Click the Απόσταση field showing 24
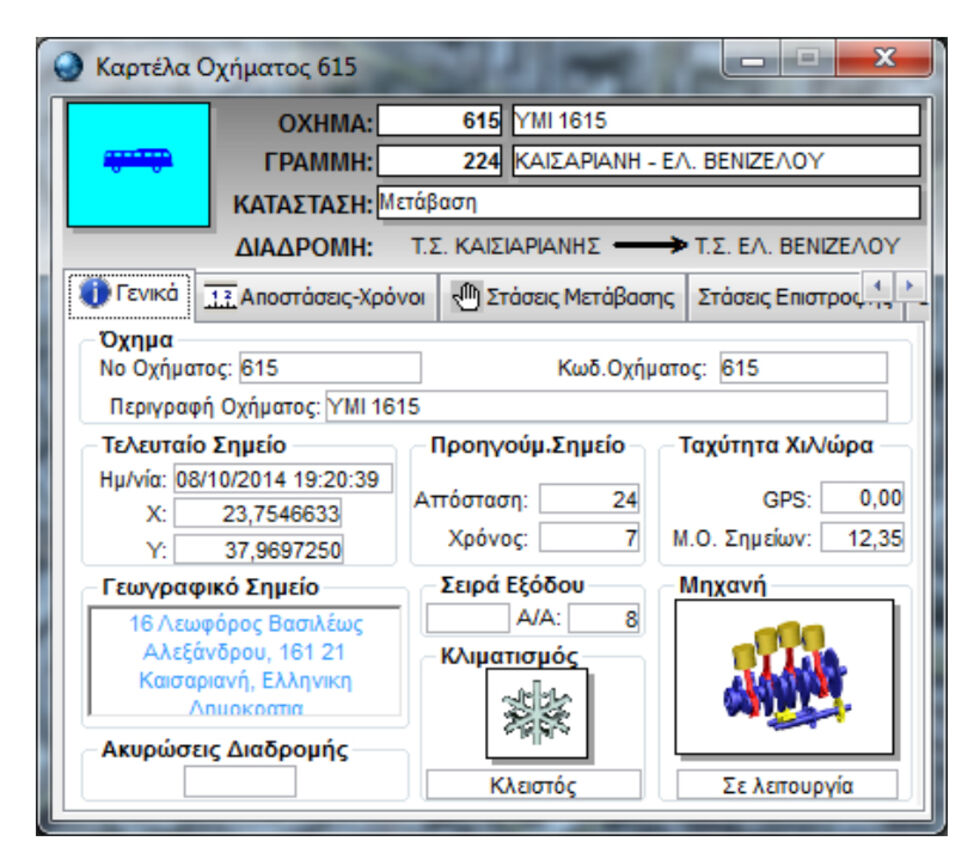 [589, 499]
